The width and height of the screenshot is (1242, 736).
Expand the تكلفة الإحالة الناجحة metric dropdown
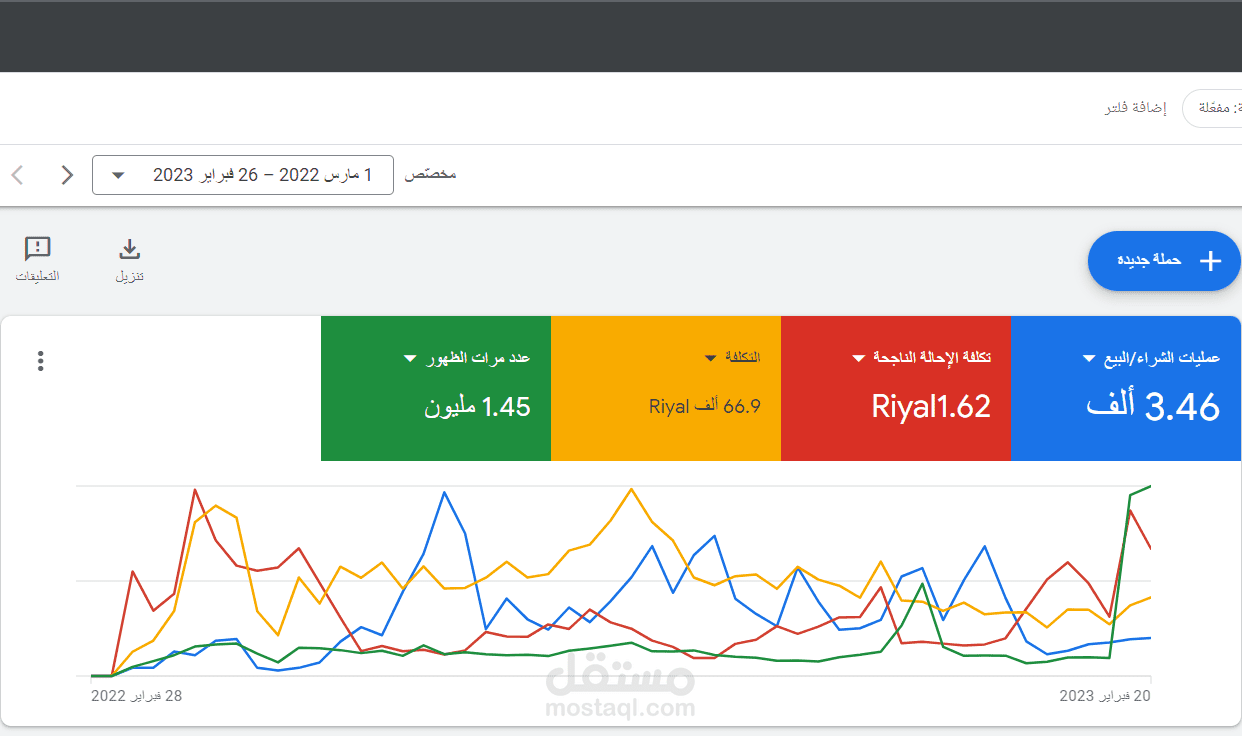click(858, 358)
